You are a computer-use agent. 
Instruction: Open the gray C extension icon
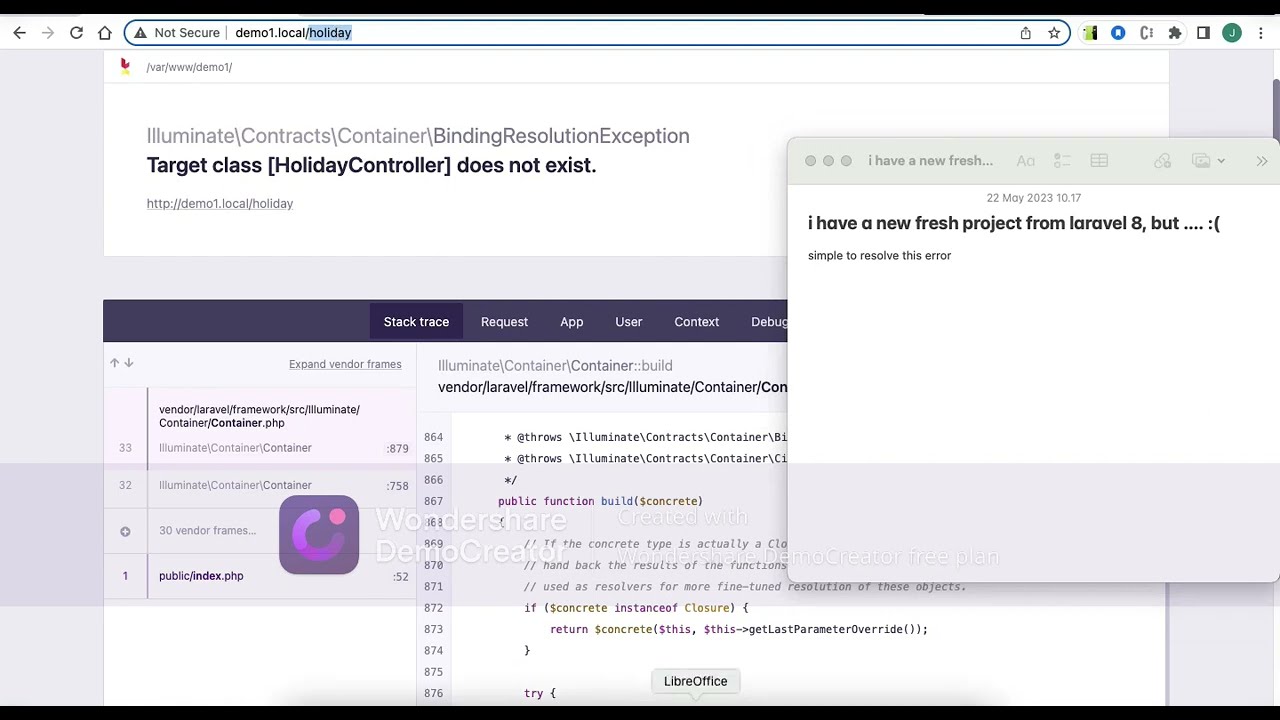[x=1147, y=33]
